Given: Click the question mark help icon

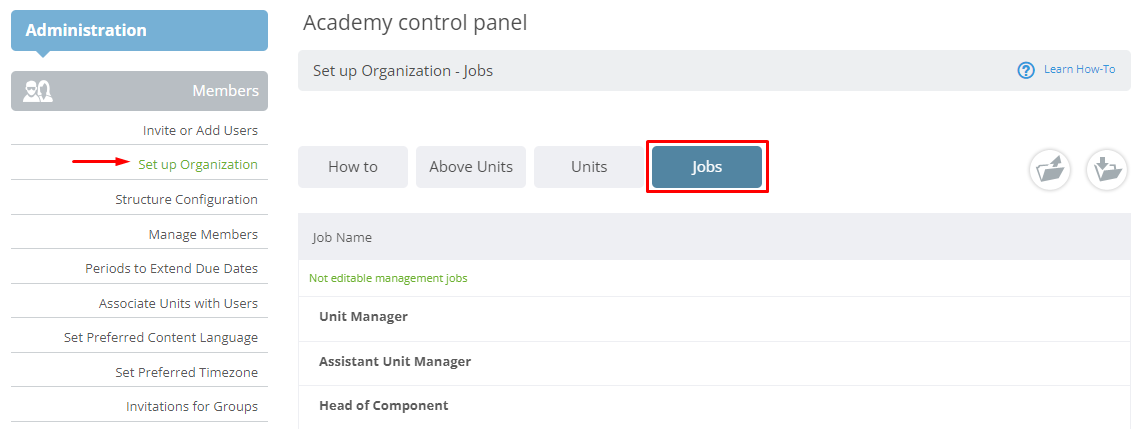Looking at the screenshot, I should (x=1026, y=70).
